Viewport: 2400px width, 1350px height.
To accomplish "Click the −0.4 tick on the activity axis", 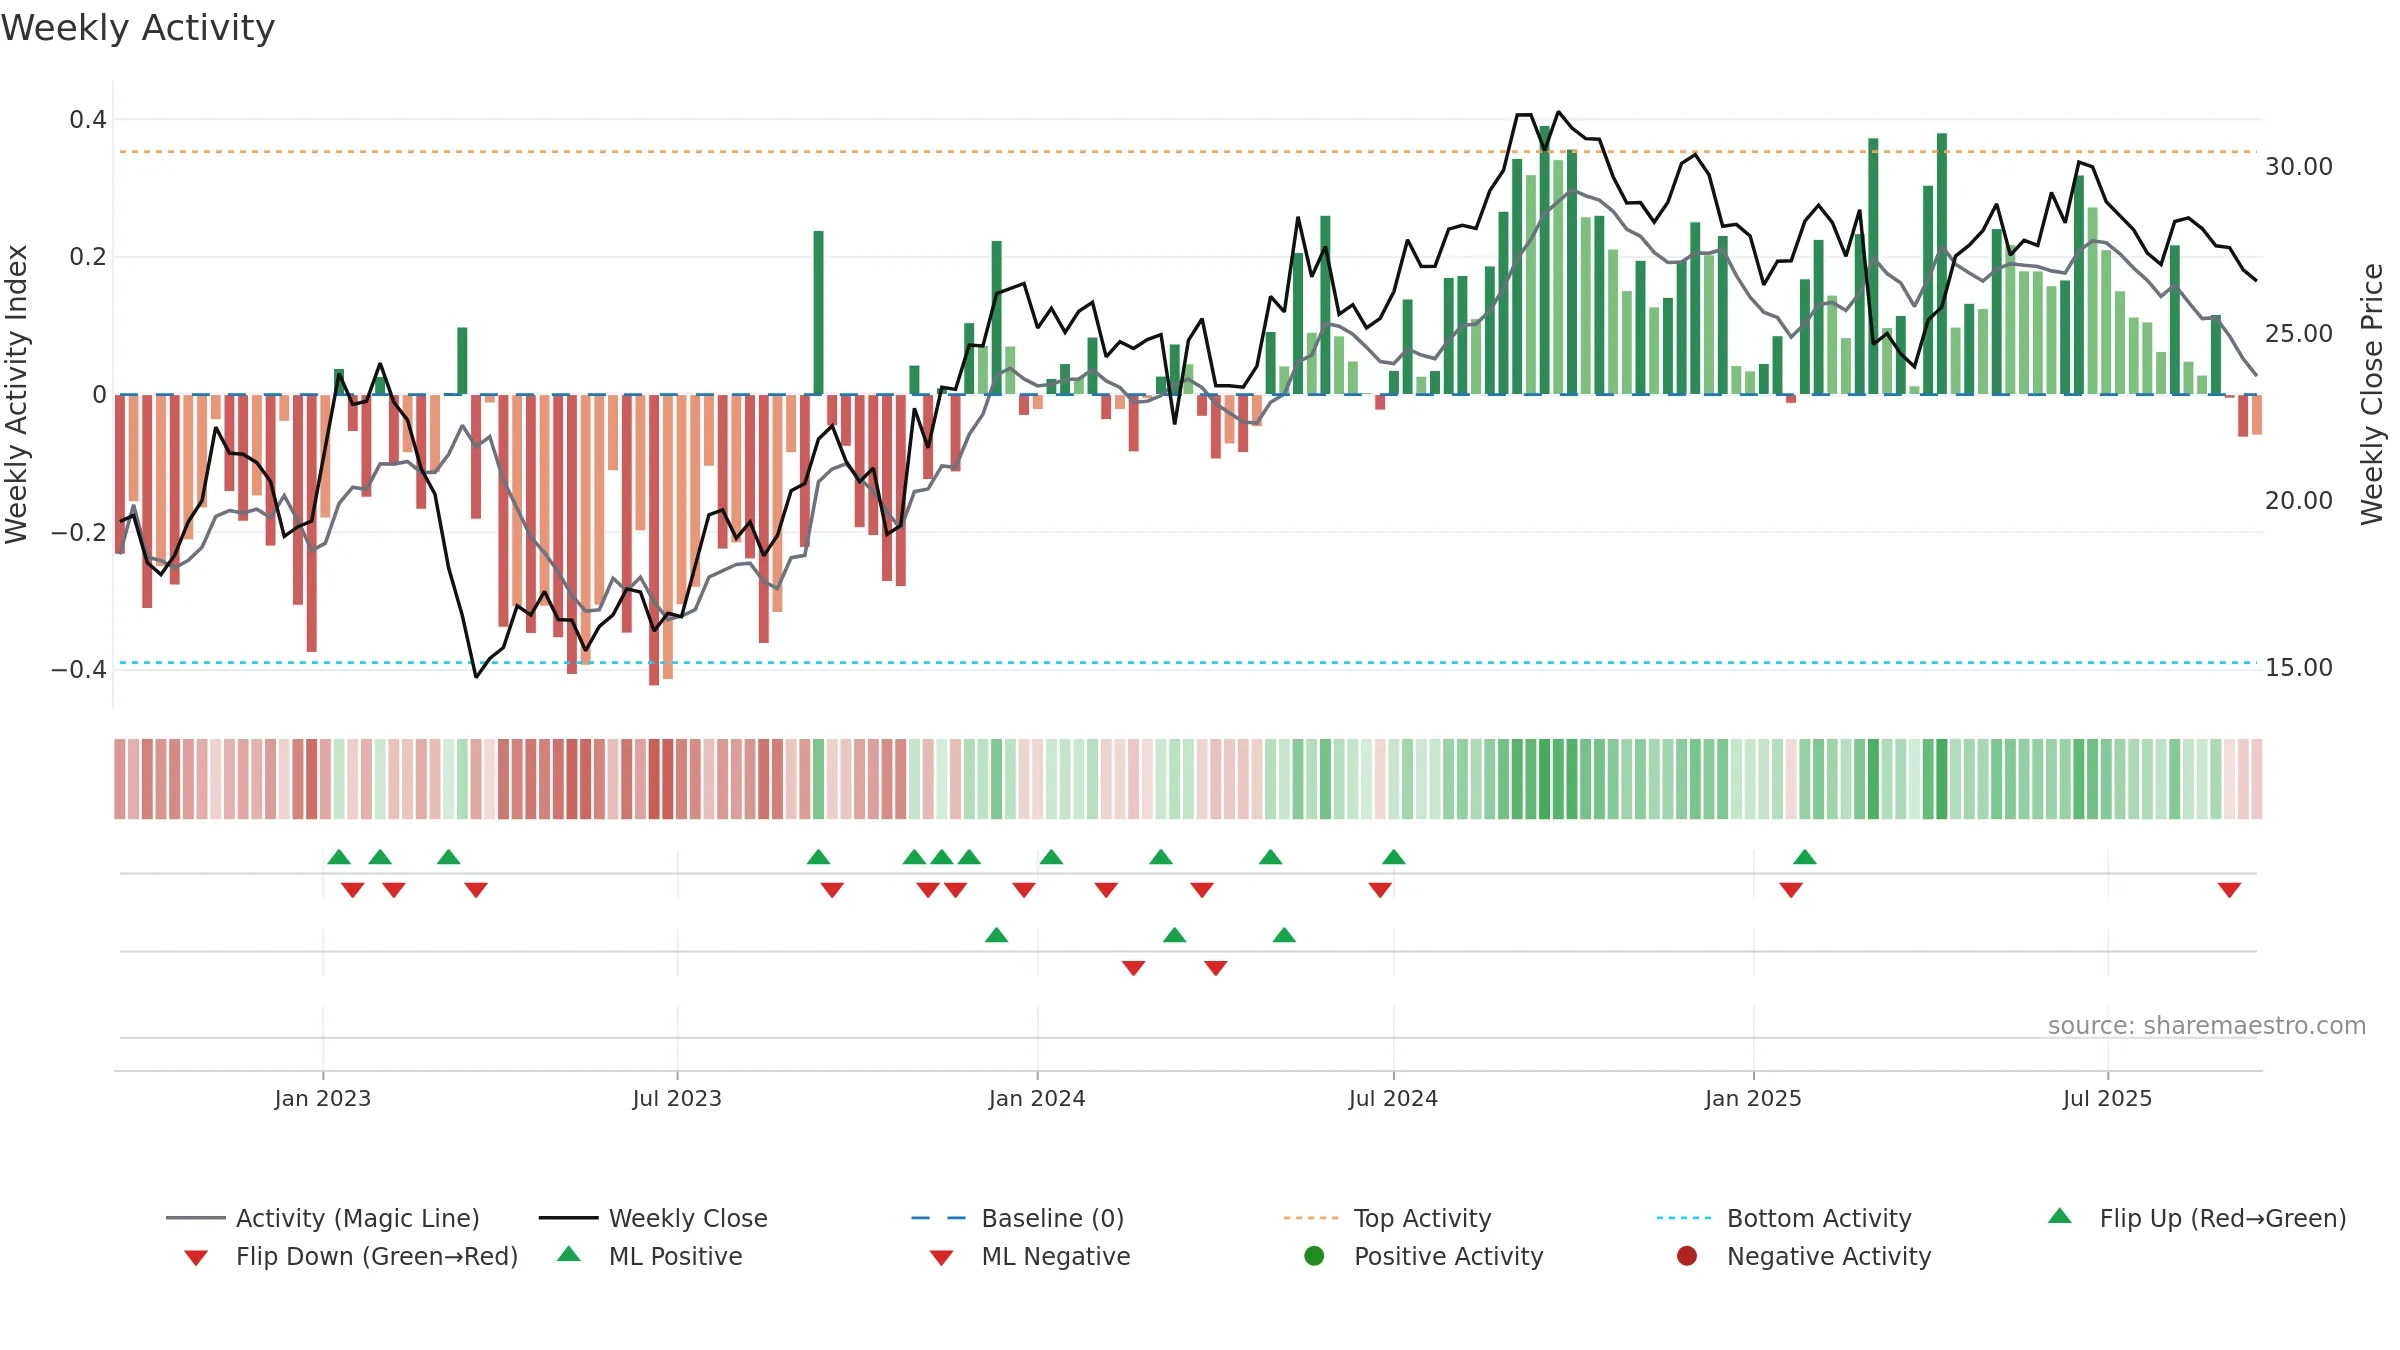I will tap(78, 669).
